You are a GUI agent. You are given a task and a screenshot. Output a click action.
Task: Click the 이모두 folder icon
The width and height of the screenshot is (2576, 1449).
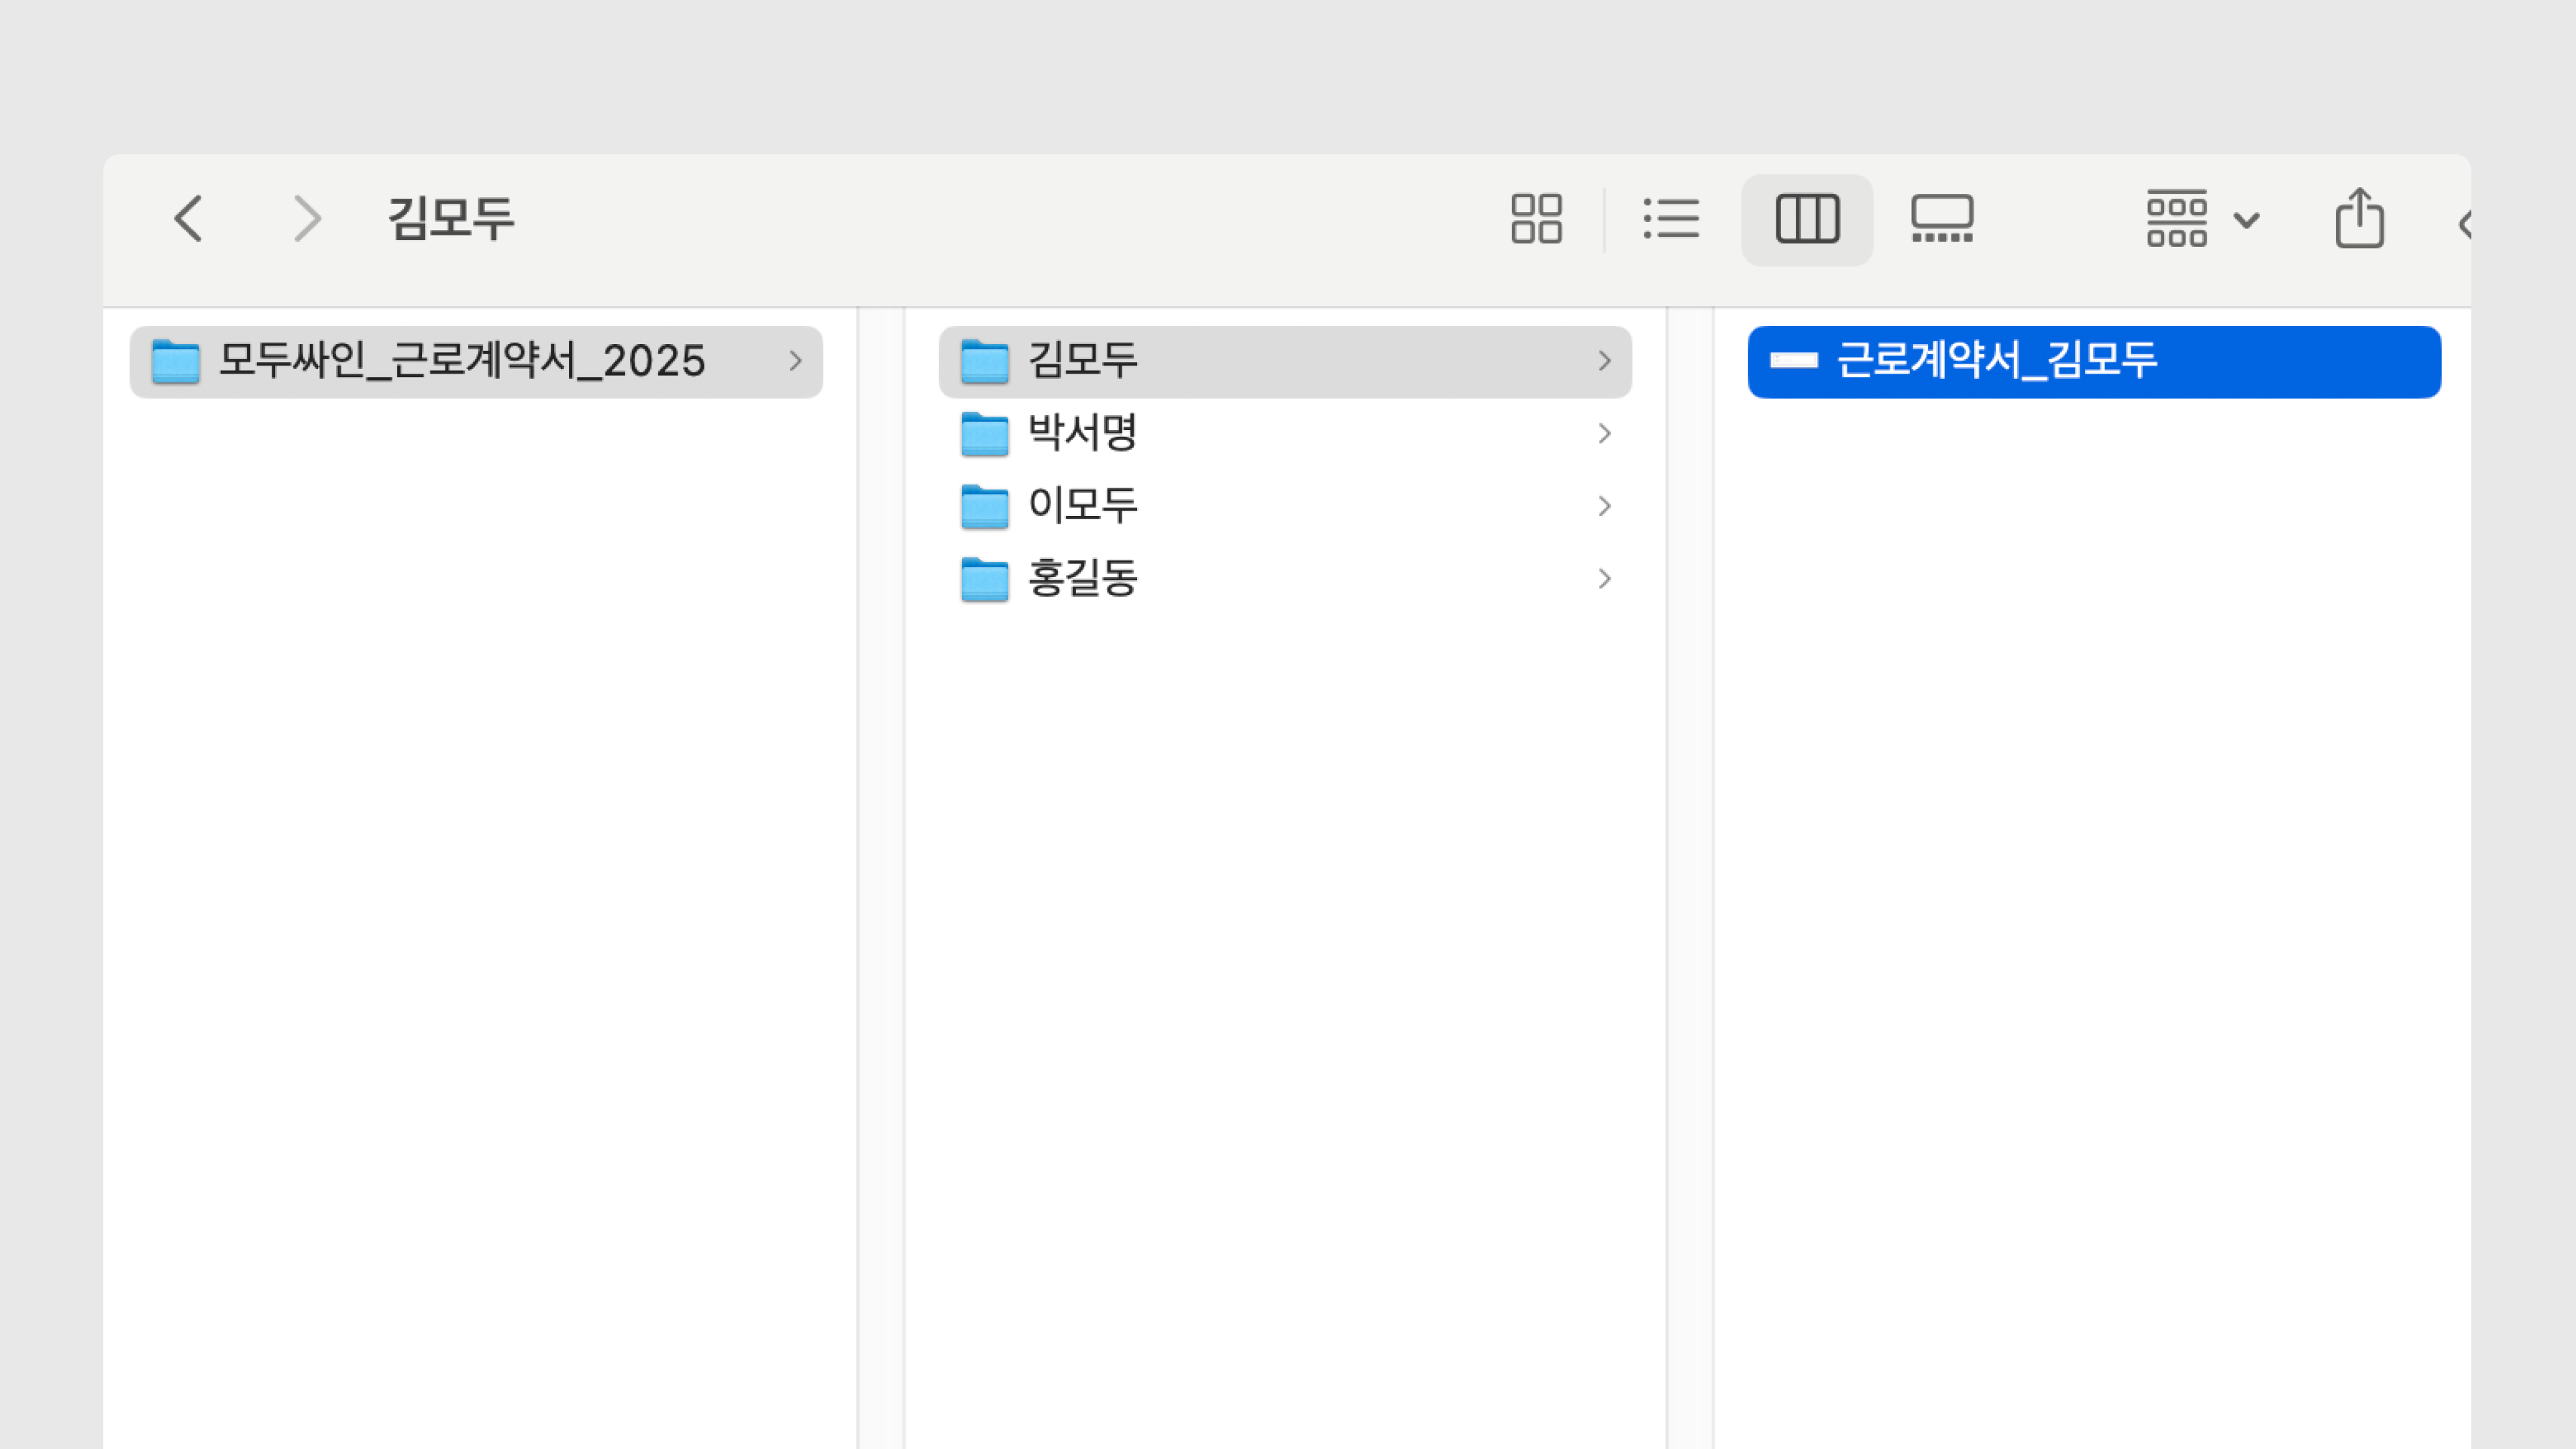(984, 506)
